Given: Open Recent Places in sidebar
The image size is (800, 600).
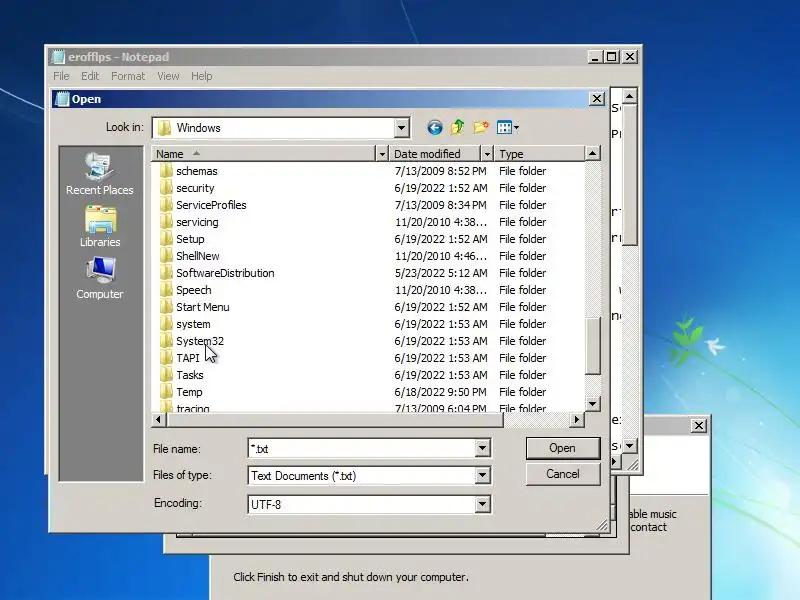Looking at the screenshot, I should tap(99, 174).
